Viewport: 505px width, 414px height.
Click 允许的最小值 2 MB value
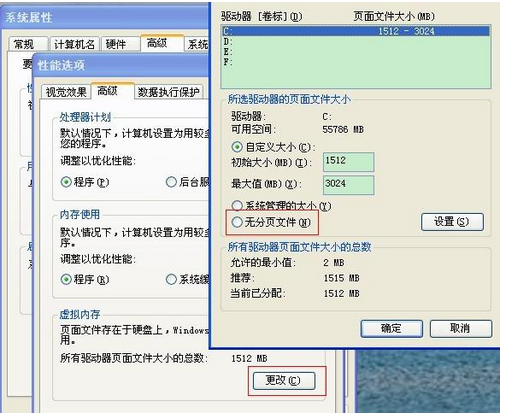pos(334,263)
